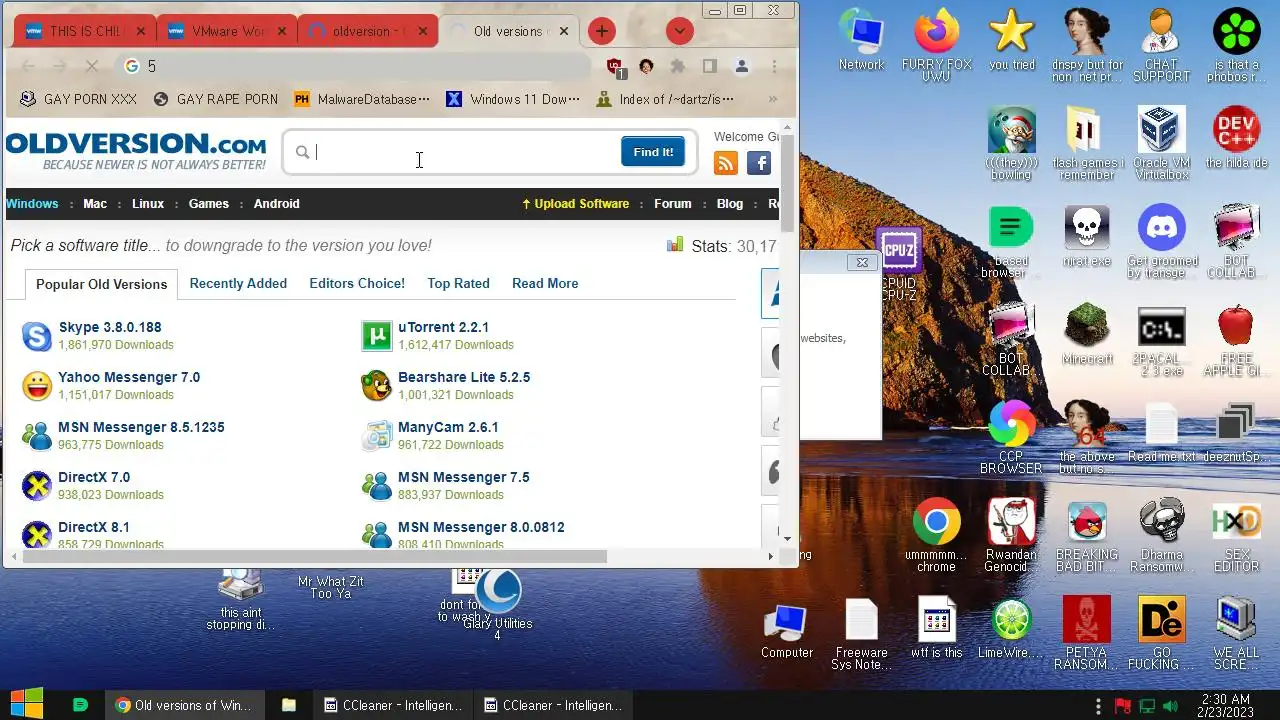The height and width of the screenshot is (720, 1280).
Task: Click the Upload Software link
Action: coord(575,203)
